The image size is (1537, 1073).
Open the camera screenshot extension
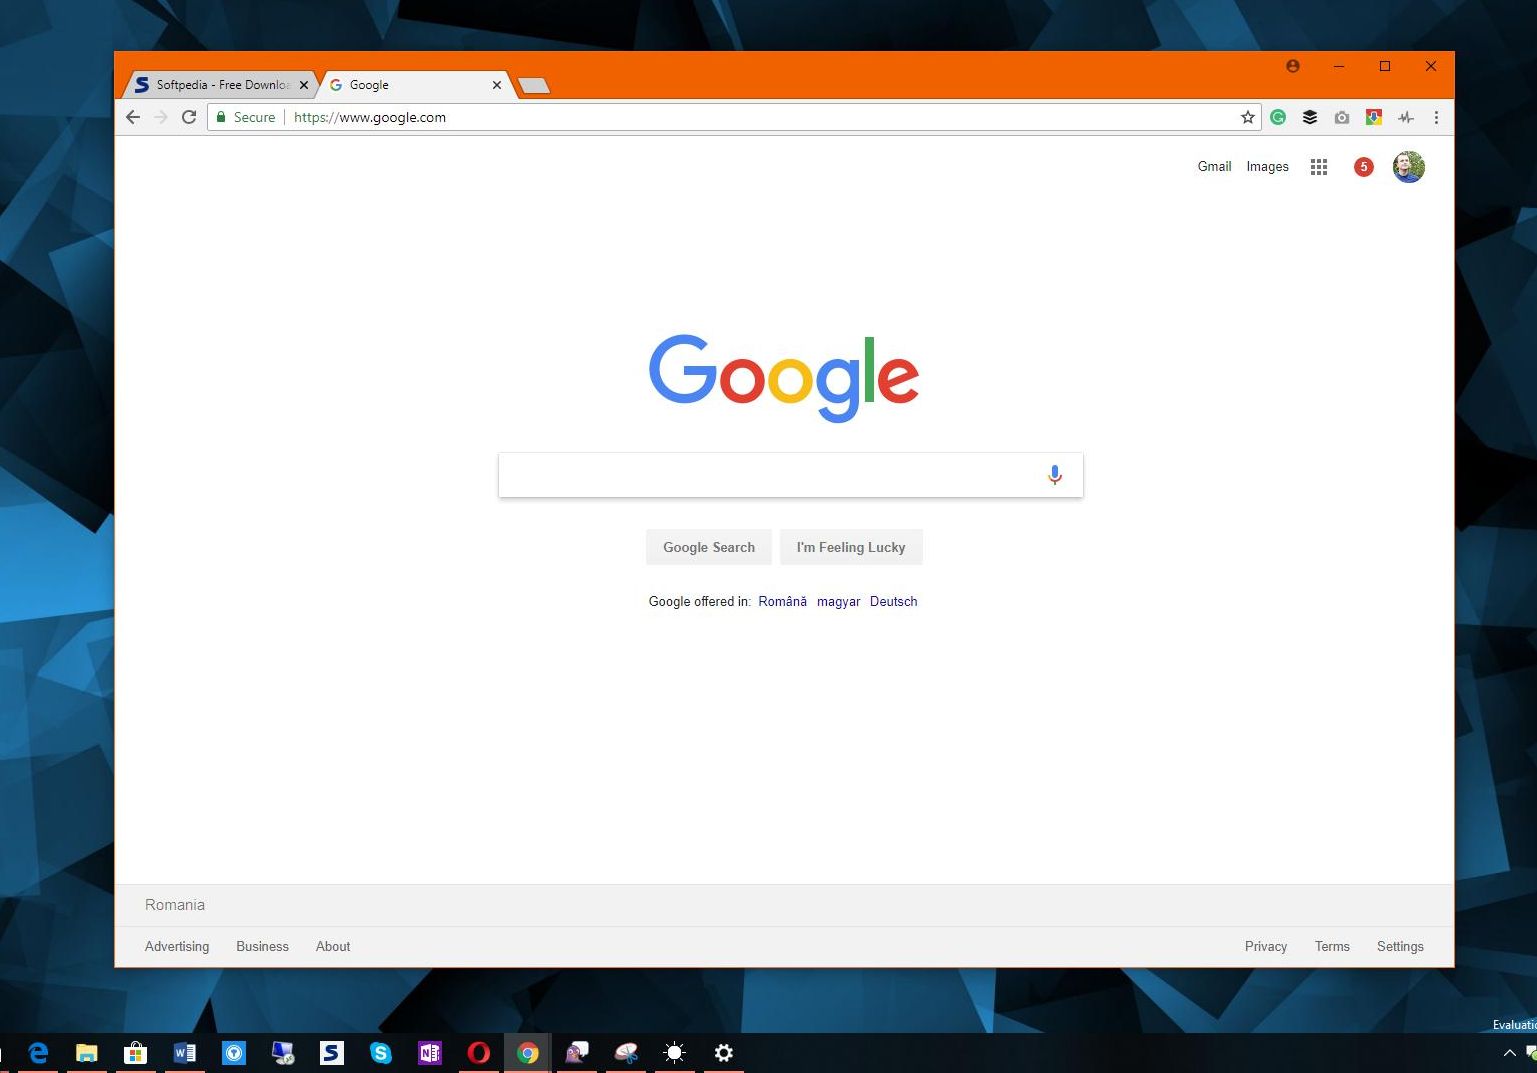(1342, 117)
